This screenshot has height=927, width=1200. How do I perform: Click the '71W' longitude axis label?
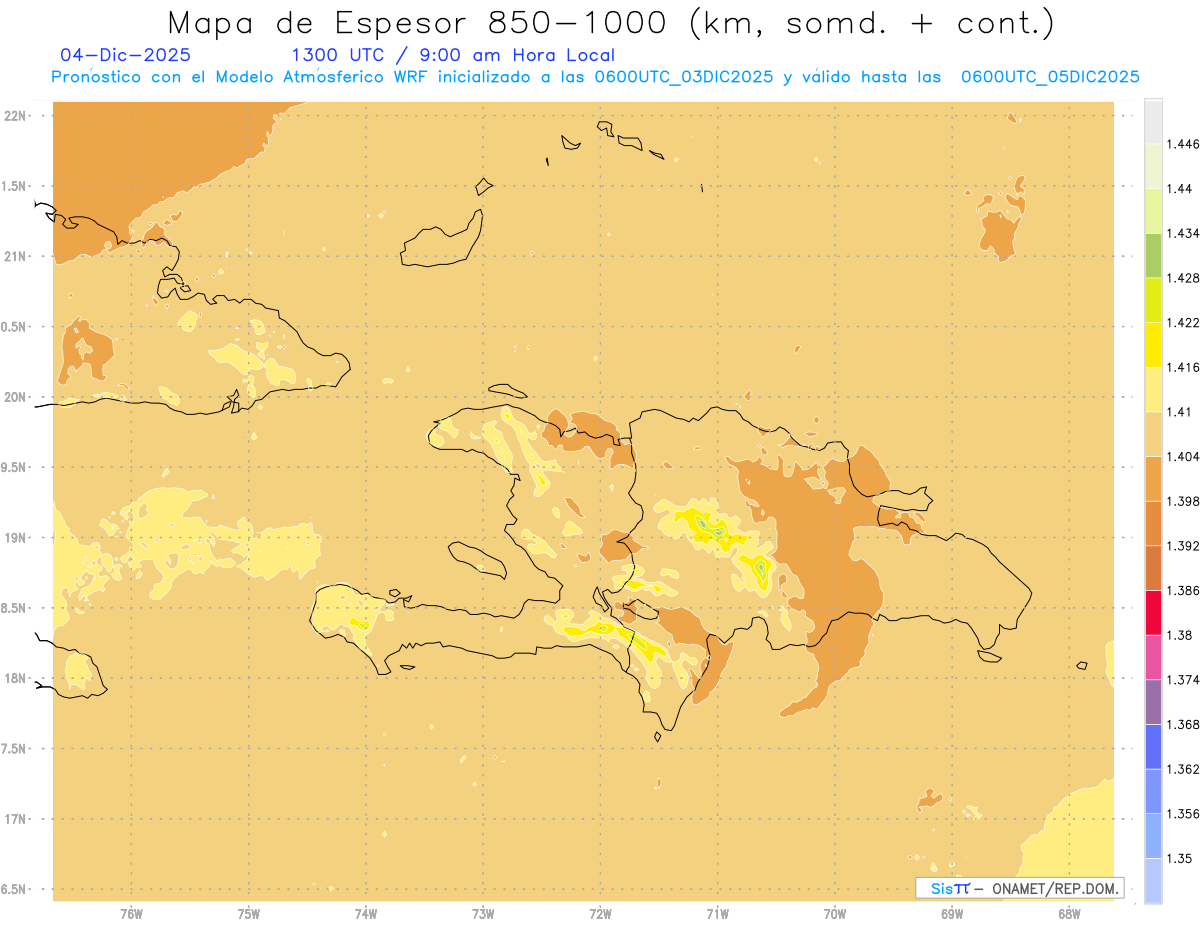tap(717, 914)
